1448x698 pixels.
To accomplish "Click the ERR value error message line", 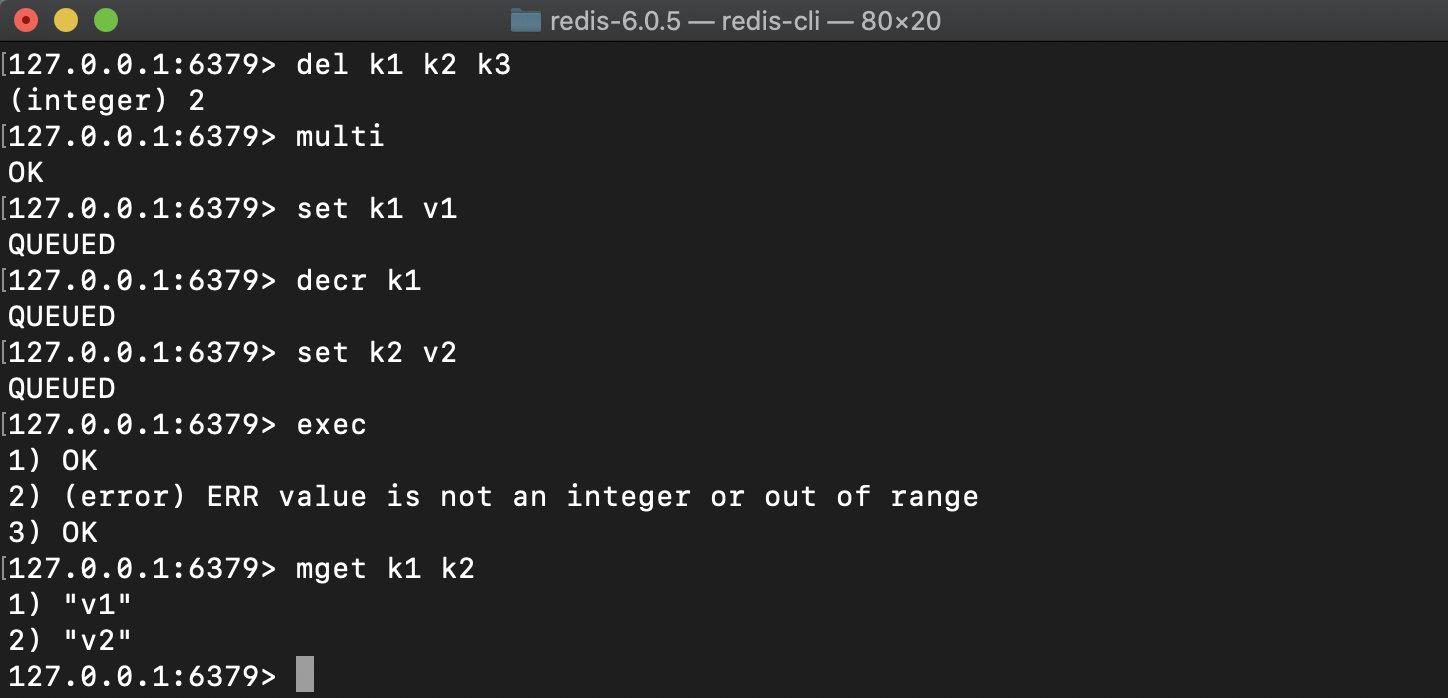I will (x=494, y=496).
